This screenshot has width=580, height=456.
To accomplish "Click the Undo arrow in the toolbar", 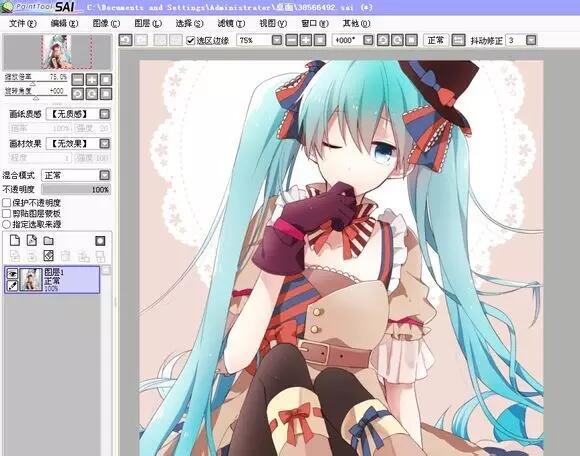I will 125,40.
